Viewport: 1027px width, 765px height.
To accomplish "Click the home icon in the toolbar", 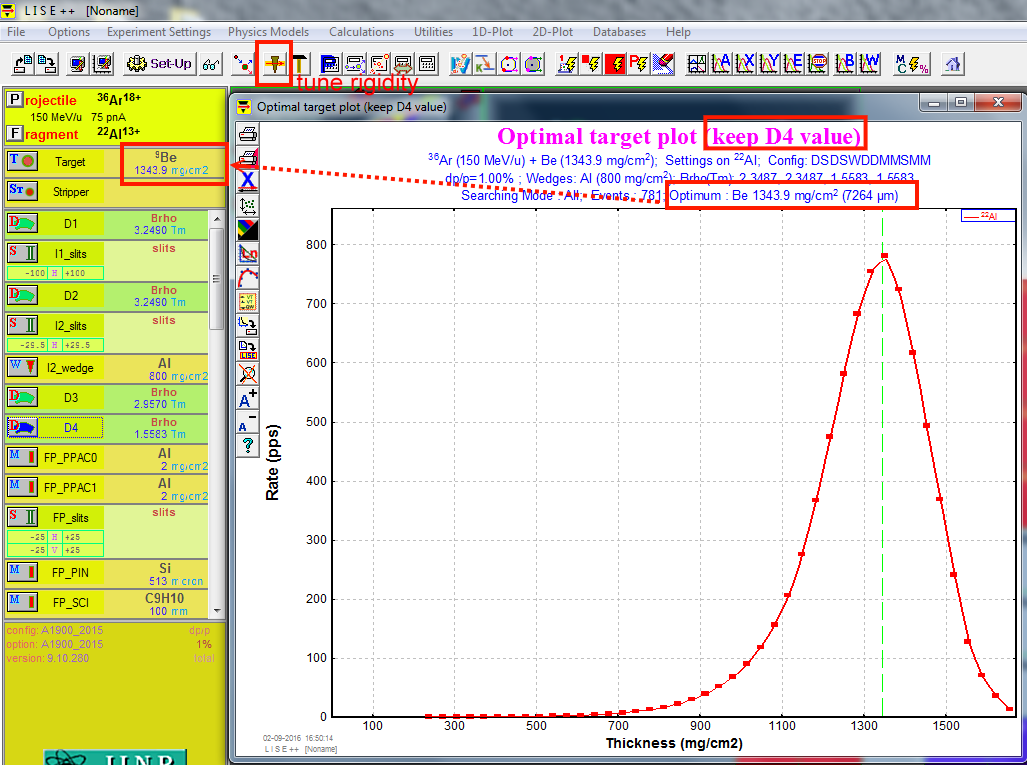I will (x=953, y=64).
